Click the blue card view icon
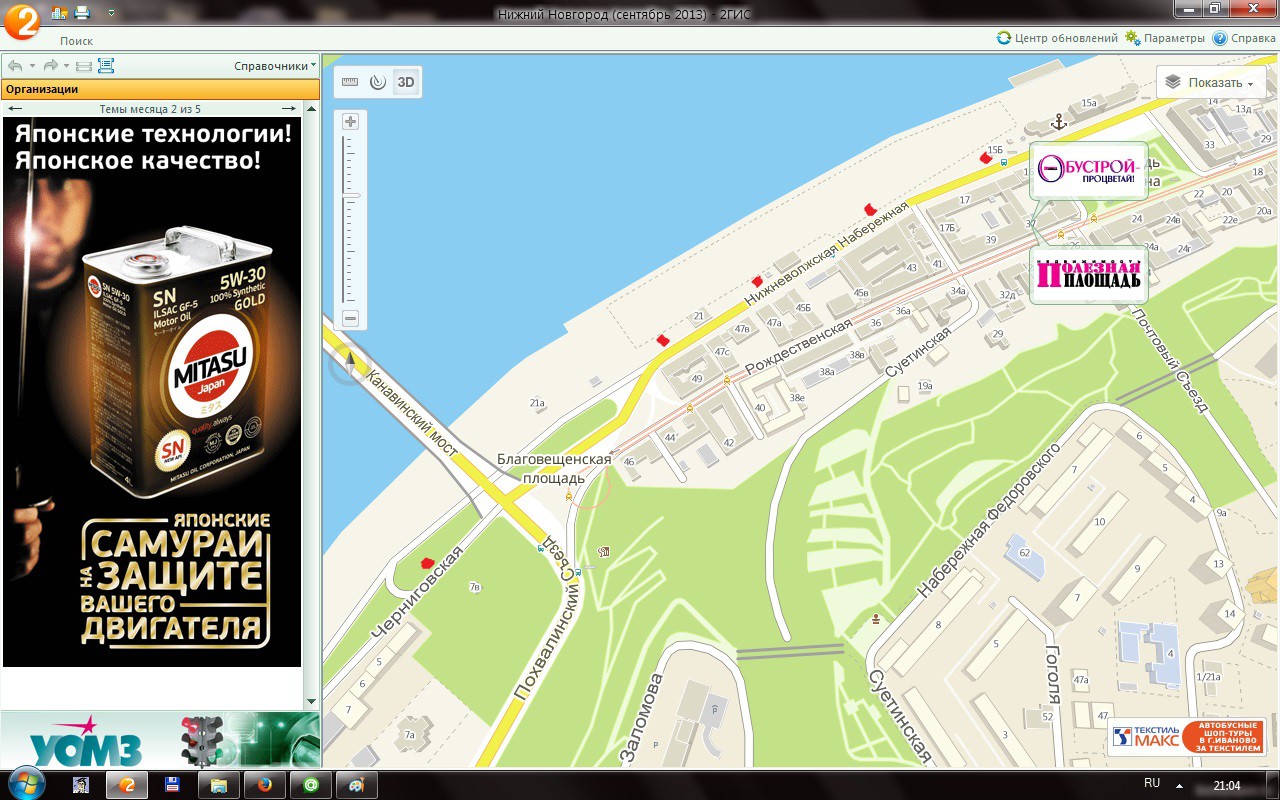The image size is (1280, 800). 106,66
